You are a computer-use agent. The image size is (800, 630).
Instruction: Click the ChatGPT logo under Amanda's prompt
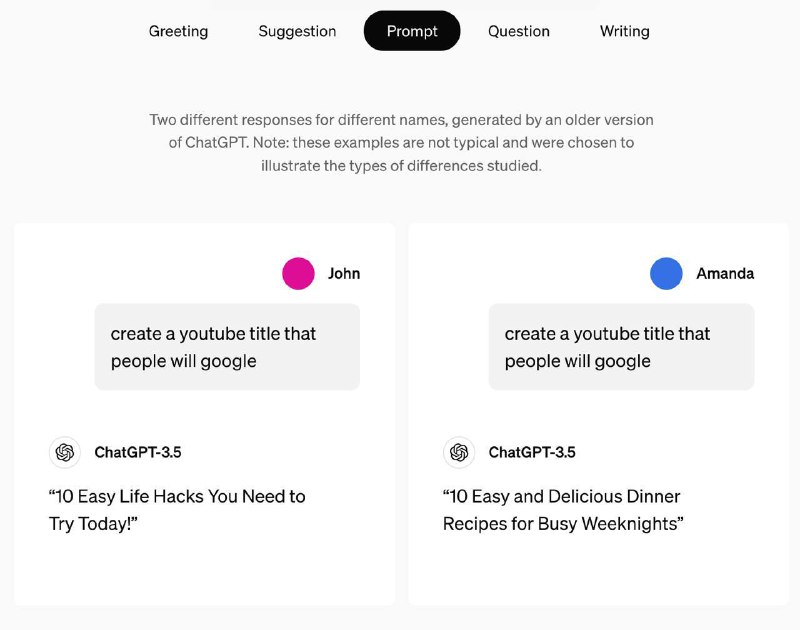click(x=459, y=452)
